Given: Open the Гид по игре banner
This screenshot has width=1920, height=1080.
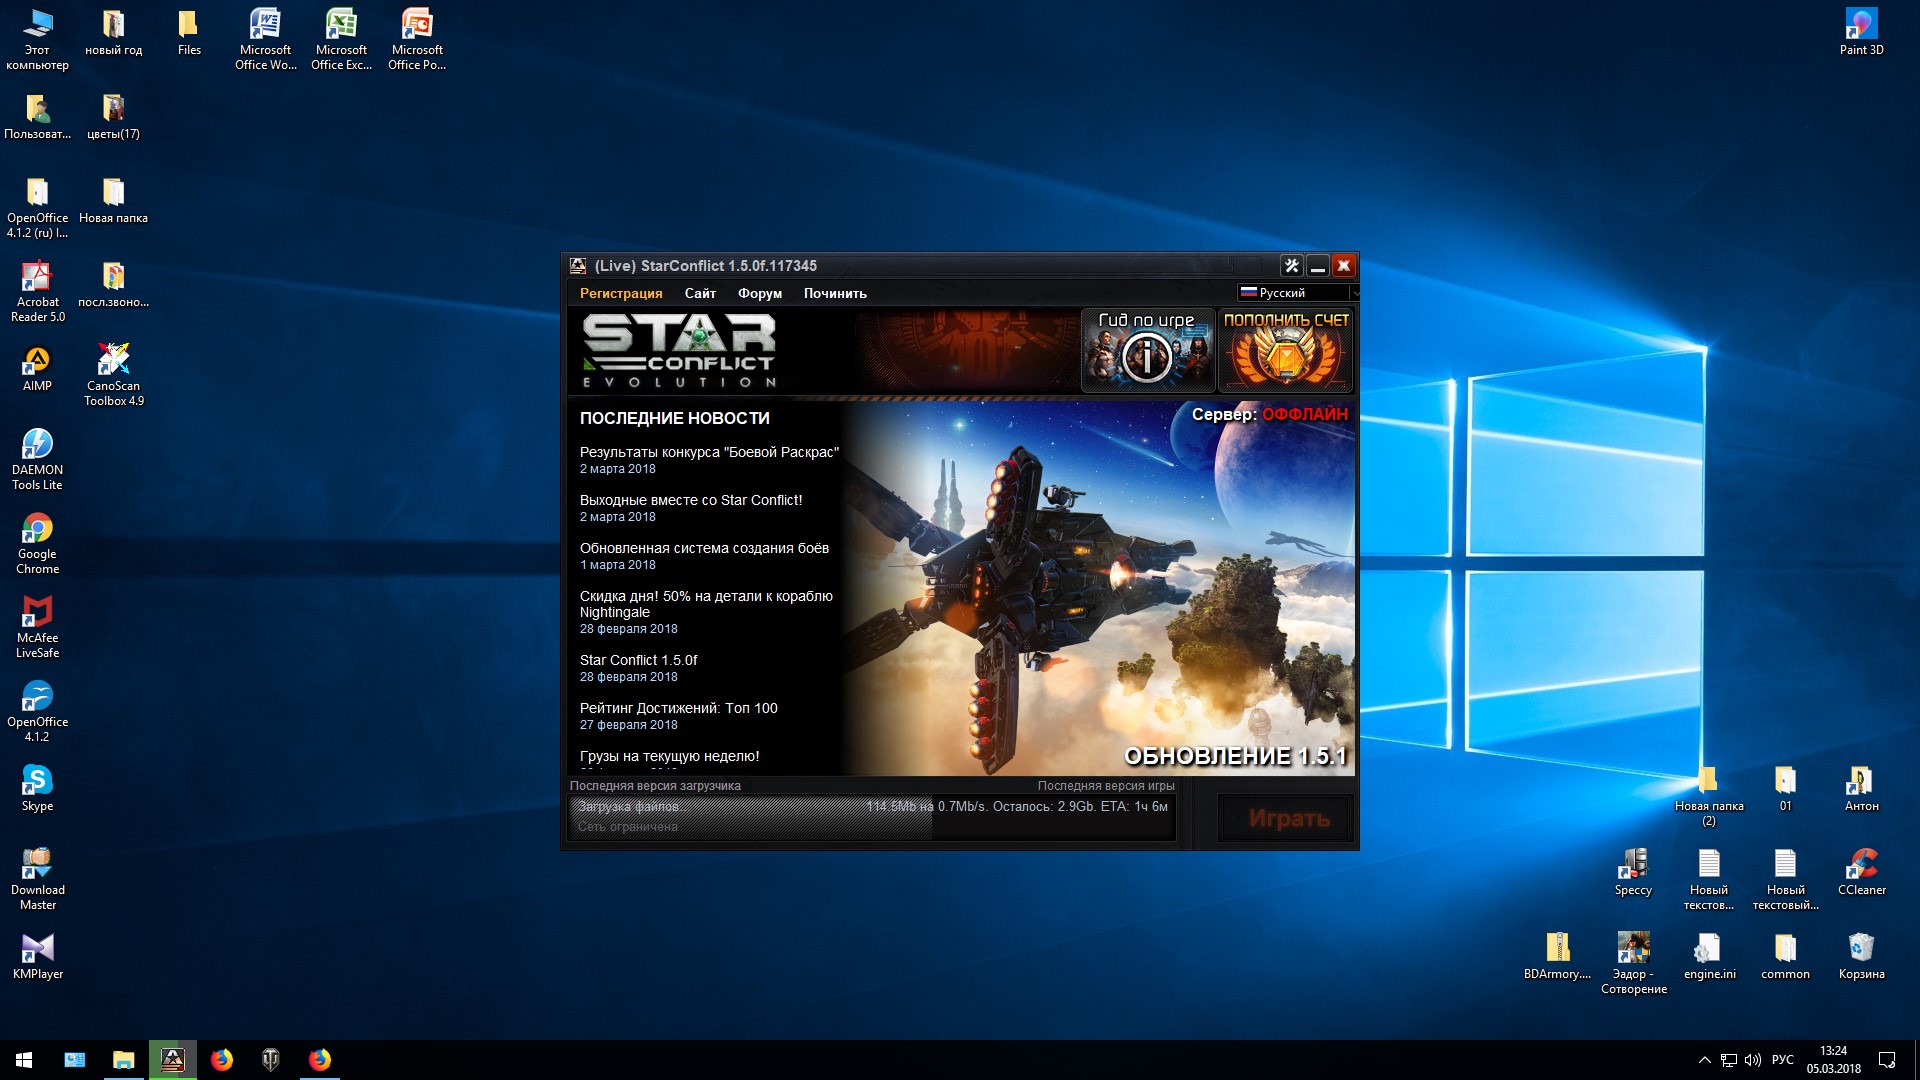Looking at the screenshot, I should (1148, 350).
